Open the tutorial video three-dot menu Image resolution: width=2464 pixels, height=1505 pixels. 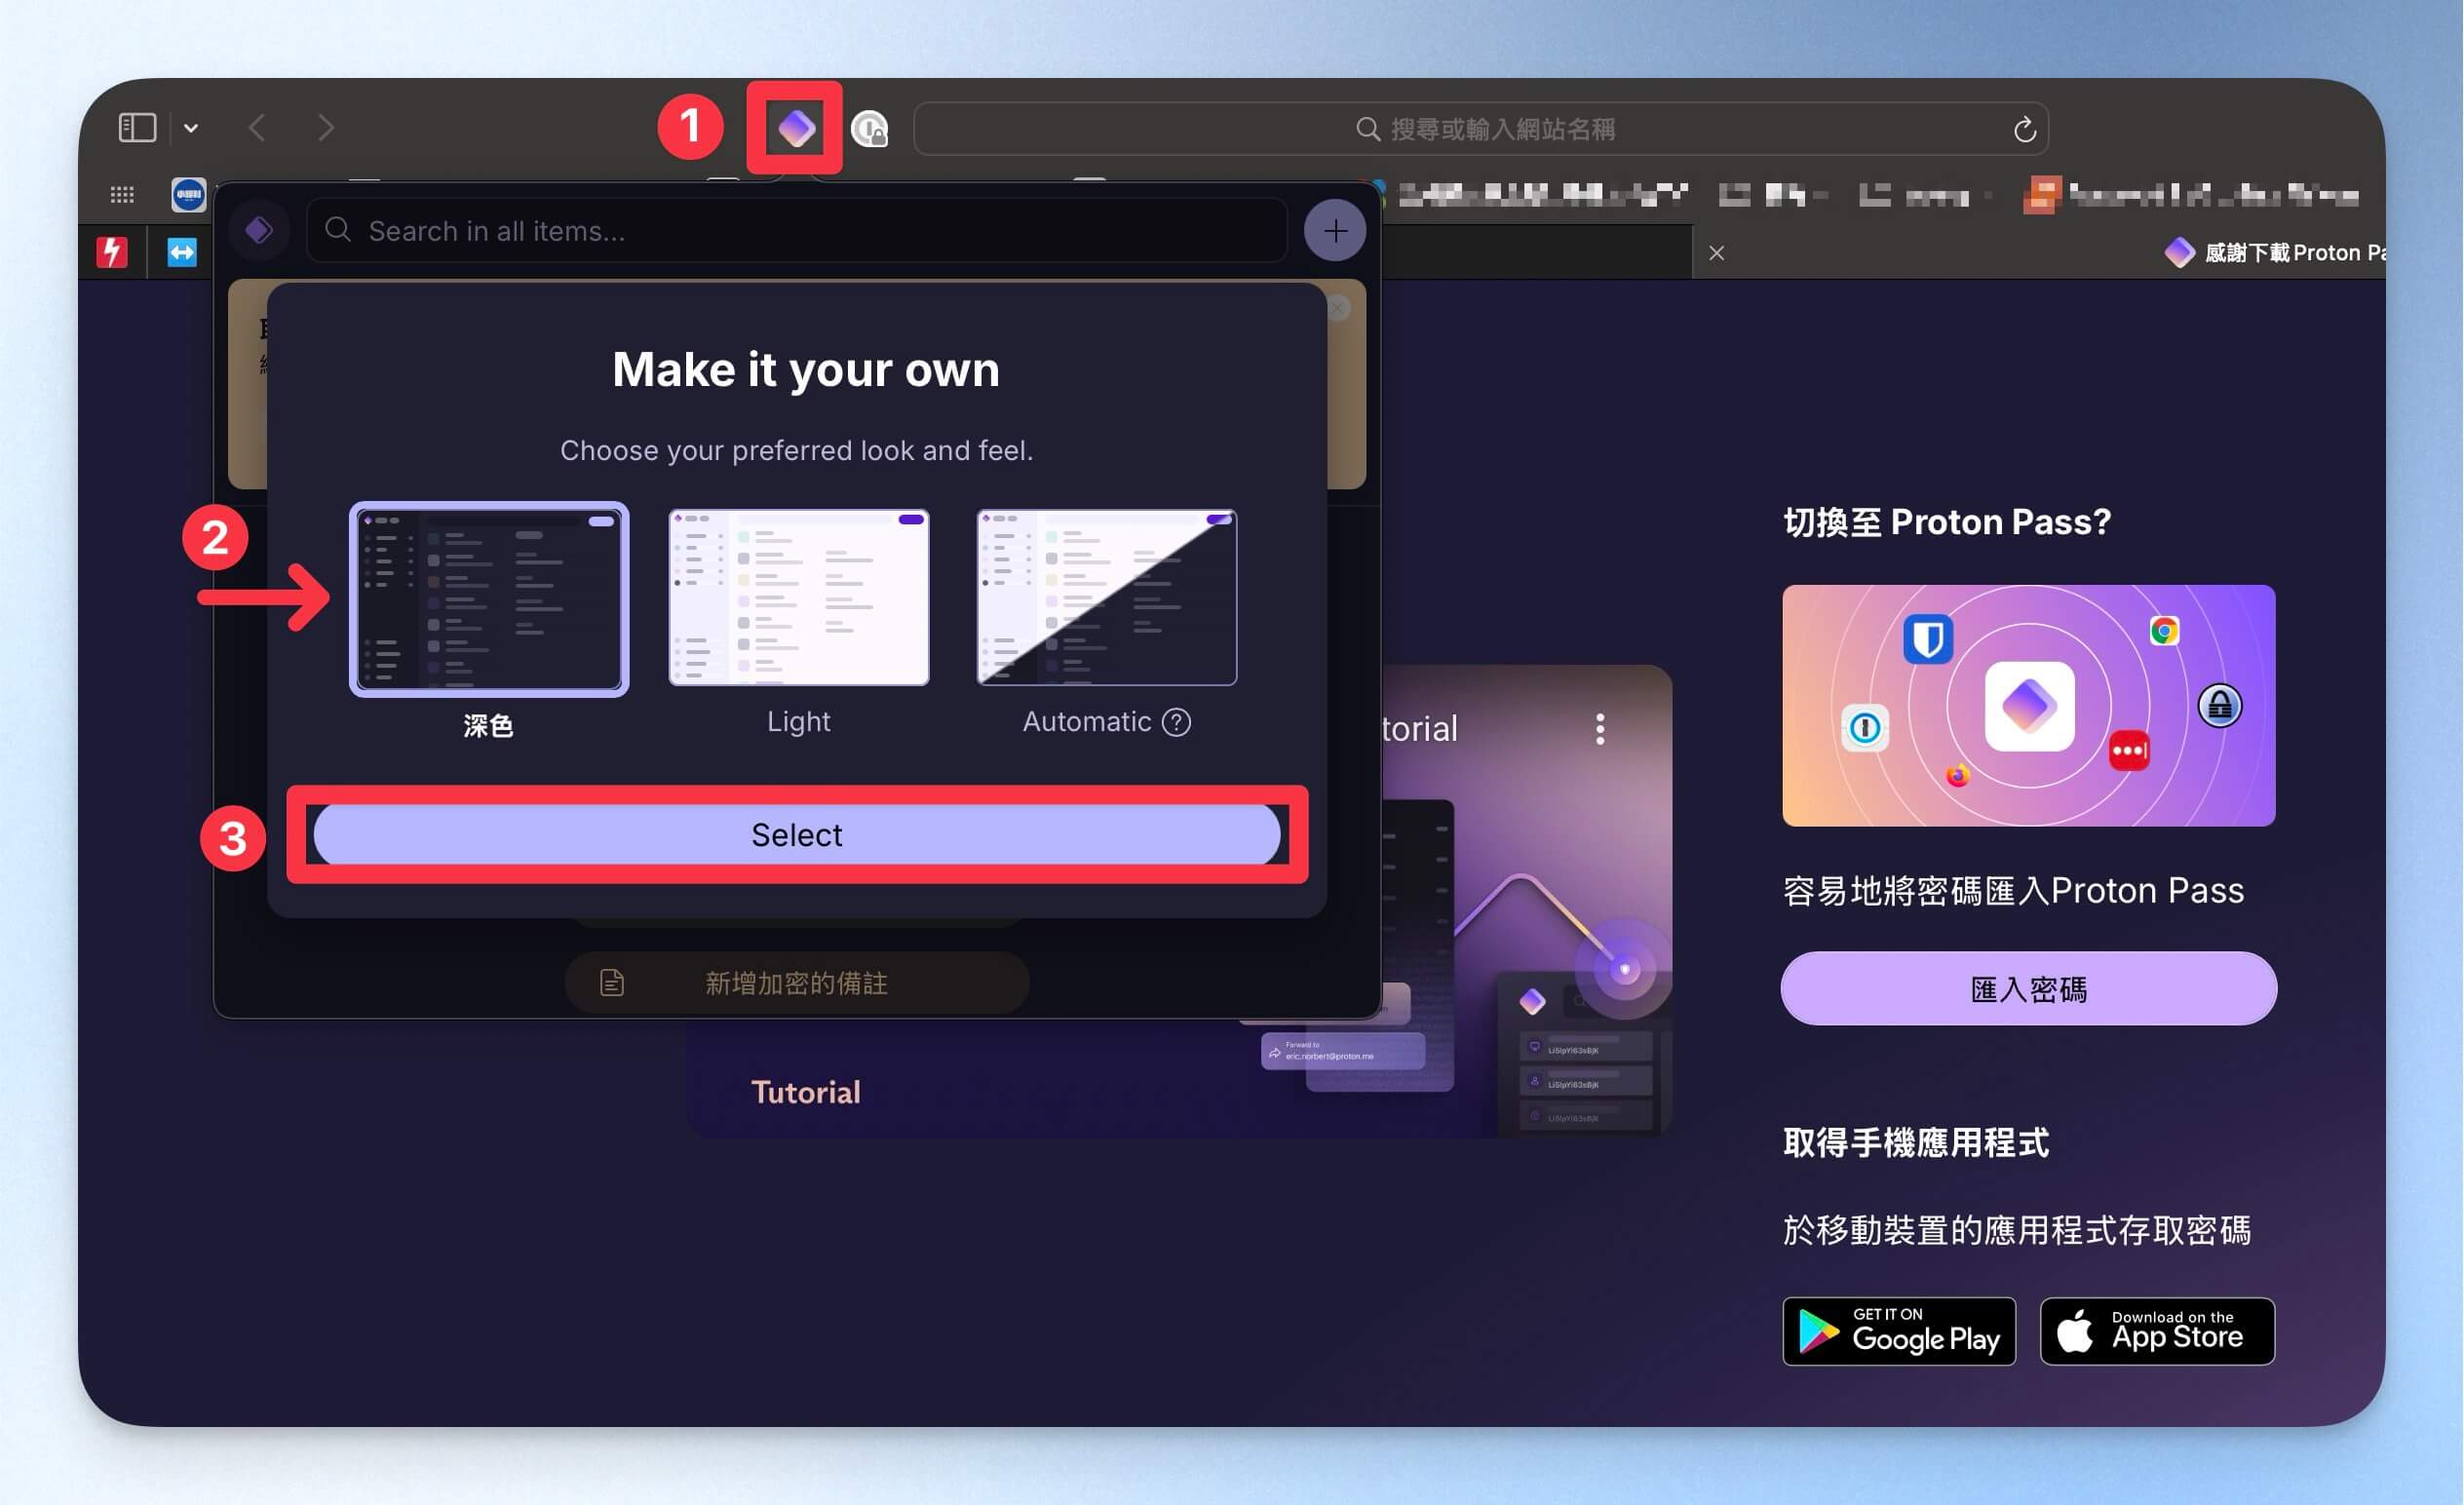pyautogui.click(x=1600, y=729)
